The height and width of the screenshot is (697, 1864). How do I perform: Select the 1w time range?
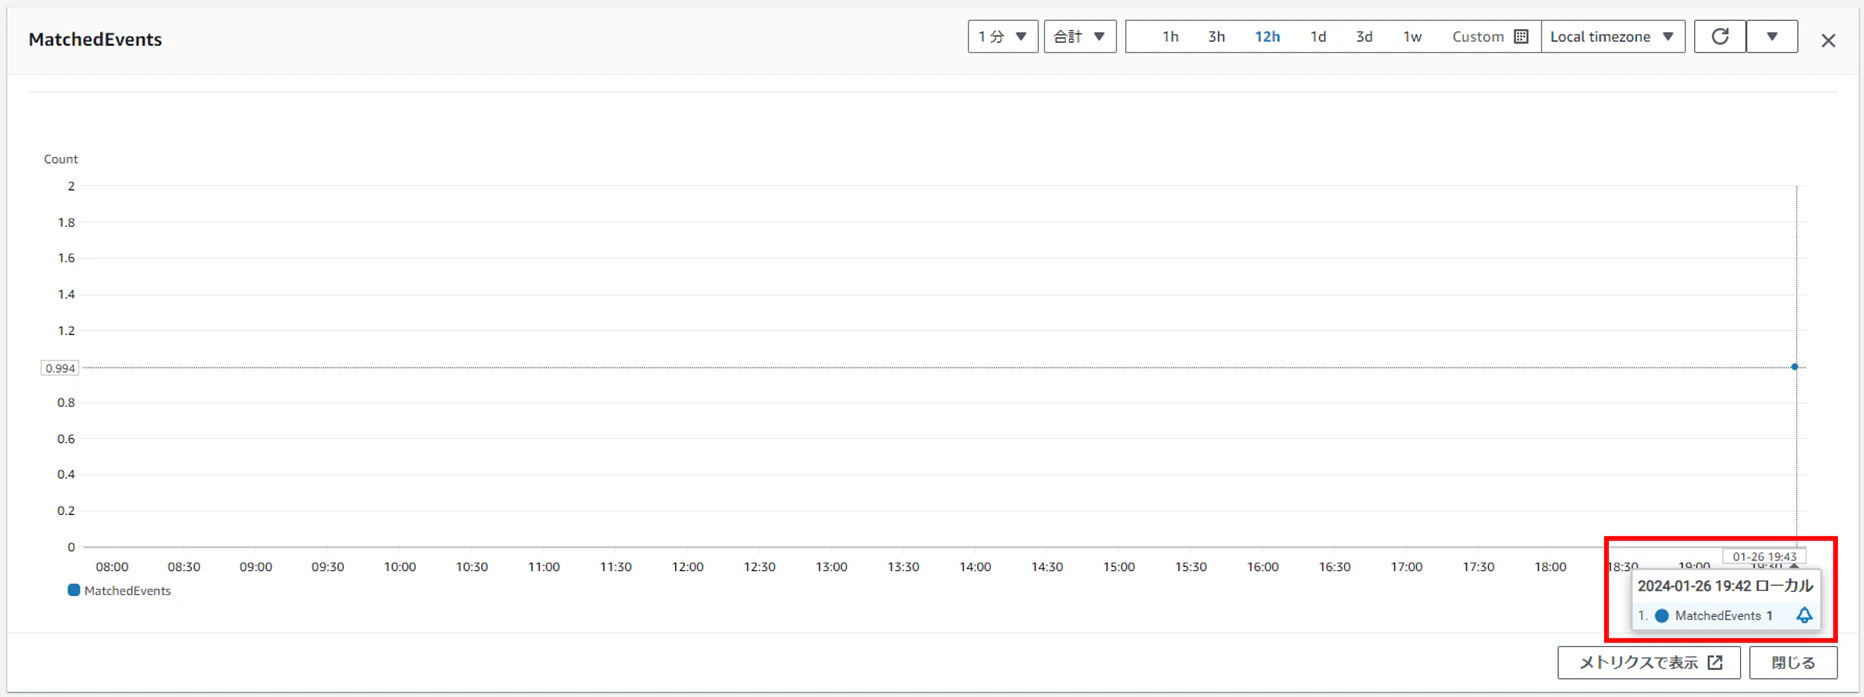[x=1412, y=37]
